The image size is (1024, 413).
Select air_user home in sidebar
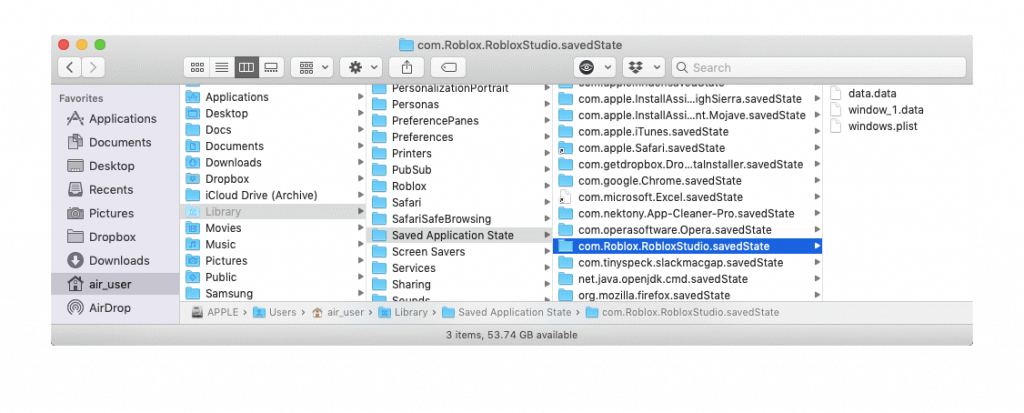[x=115, y=284]
